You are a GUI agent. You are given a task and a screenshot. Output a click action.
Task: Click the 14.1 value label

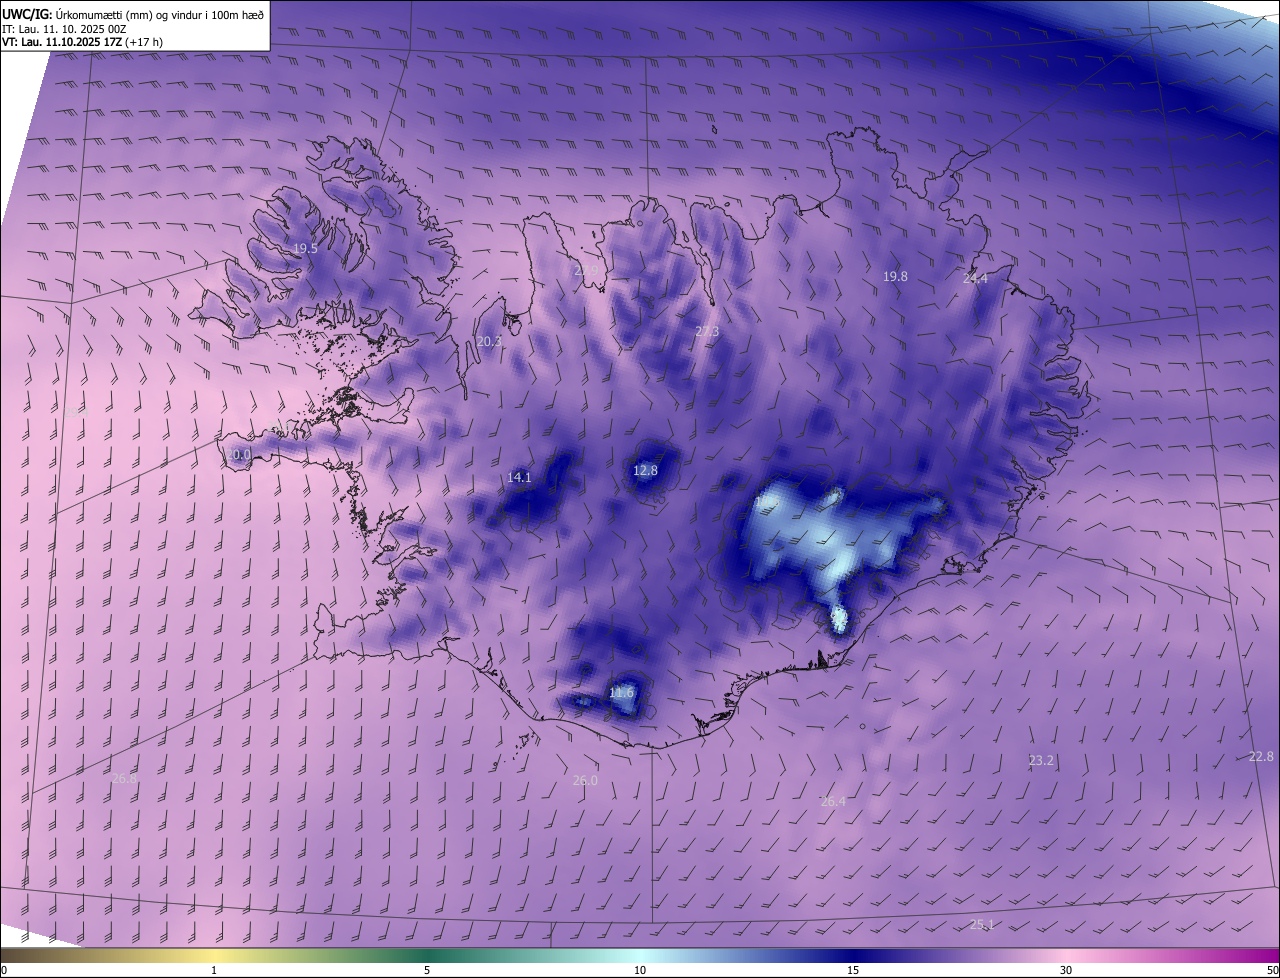(519, 478)
